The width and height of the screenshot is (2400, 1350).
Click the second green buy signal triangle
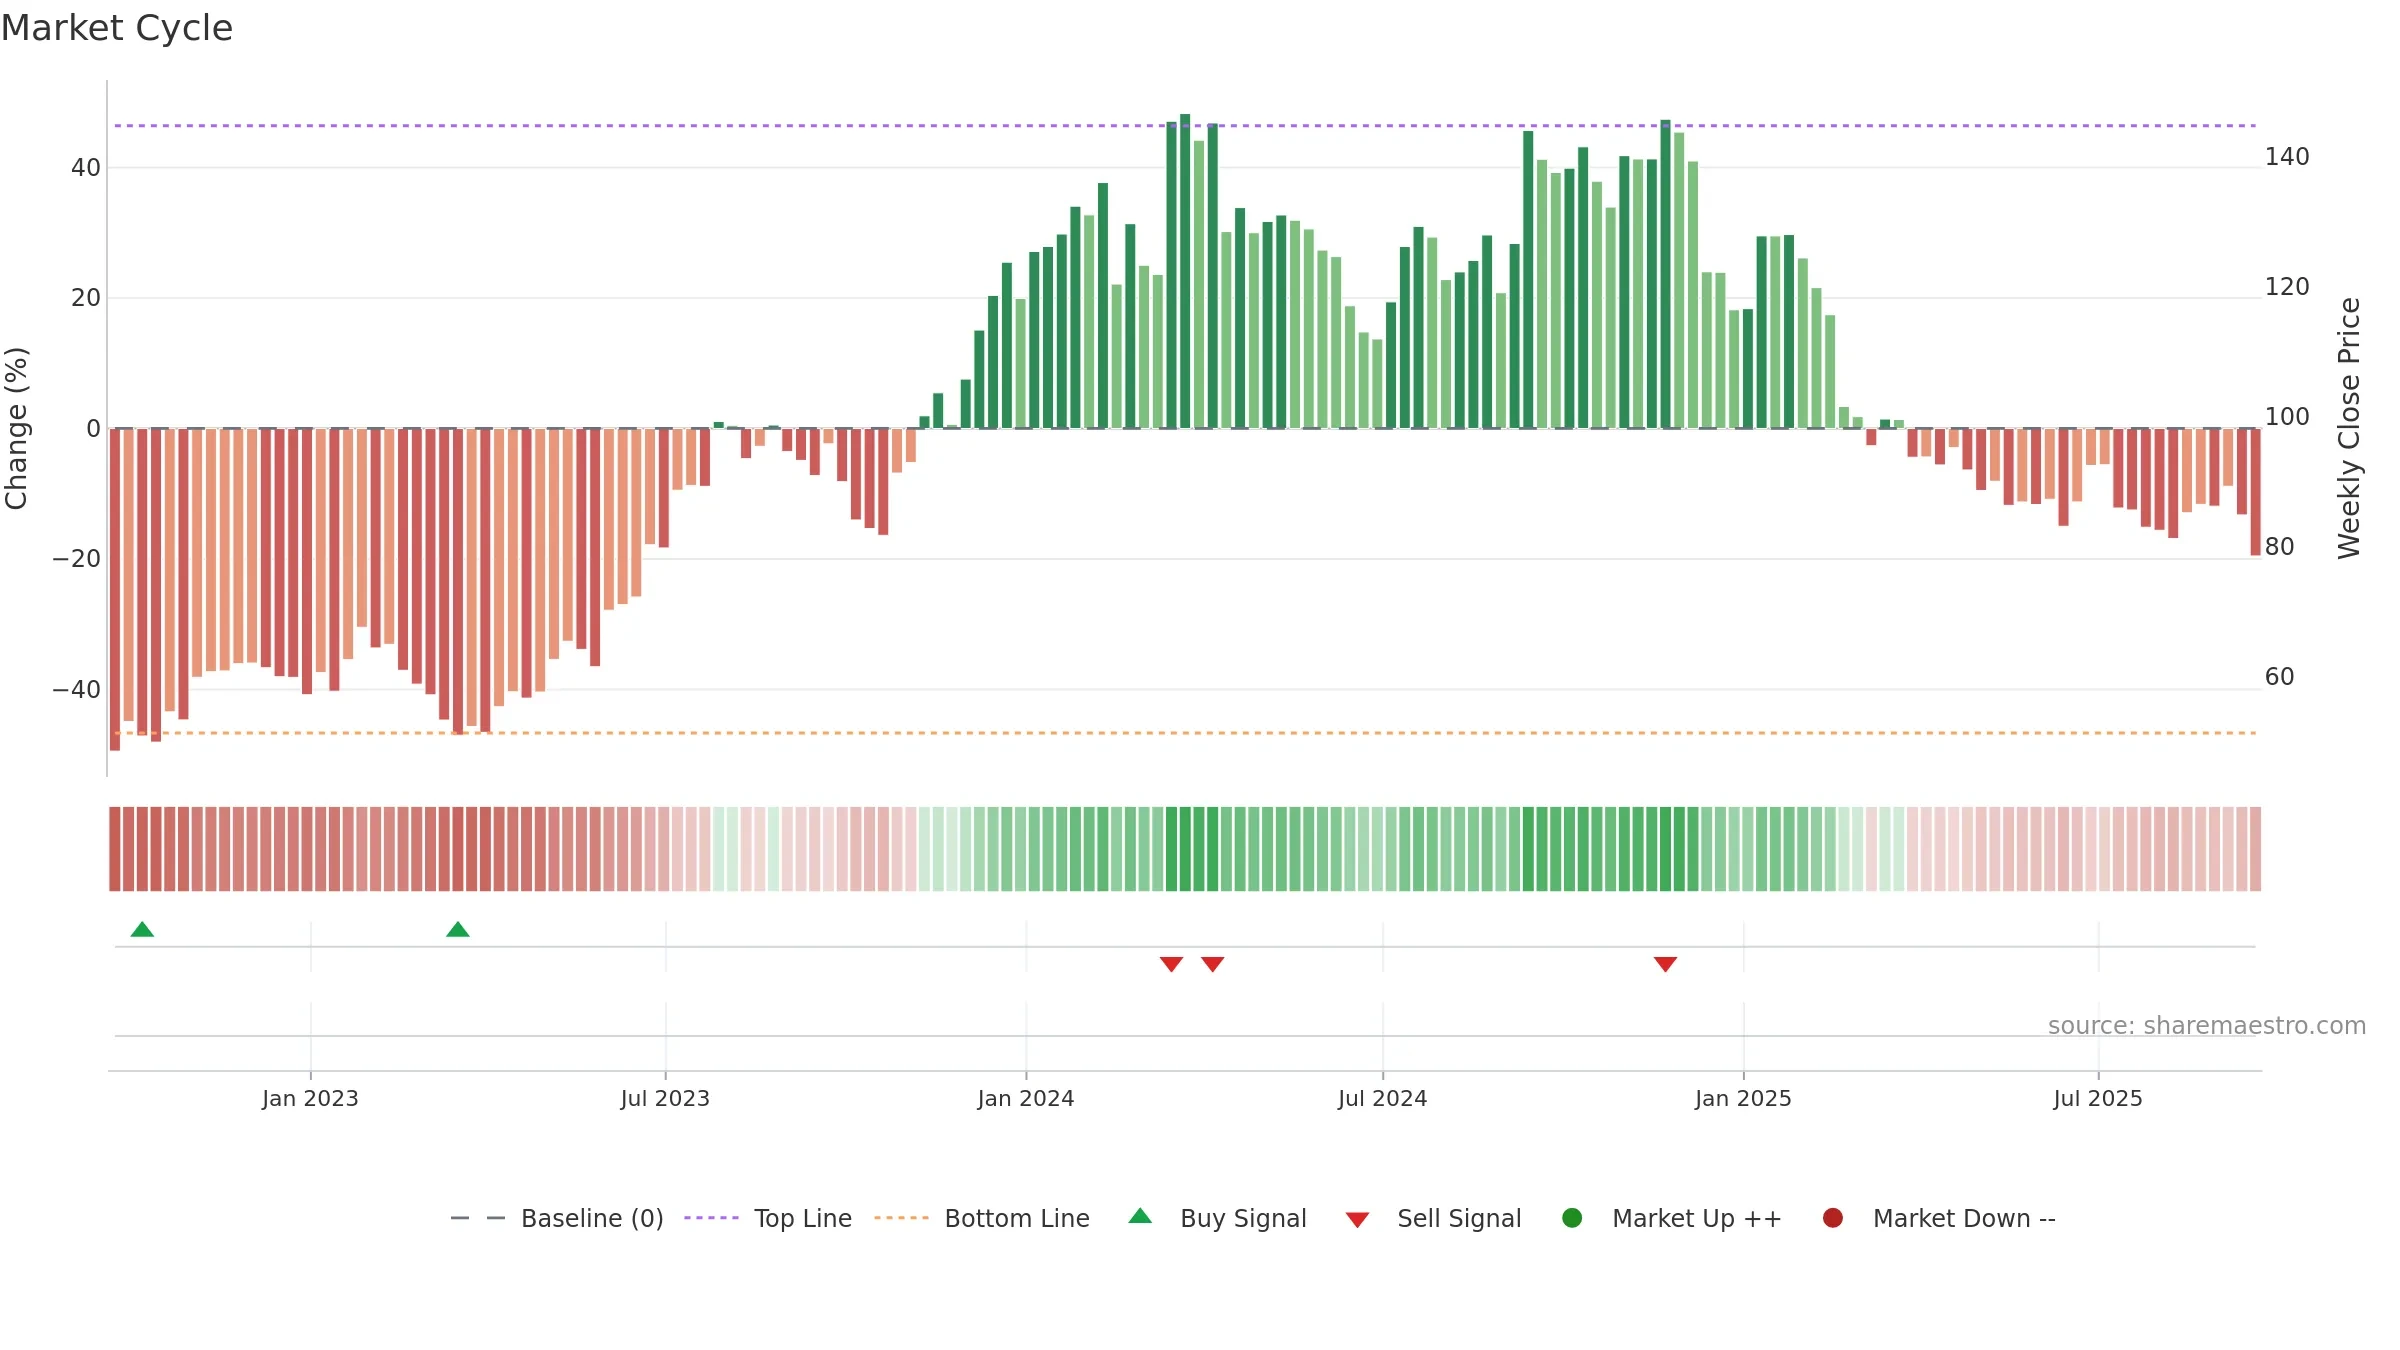pos(458,929)
